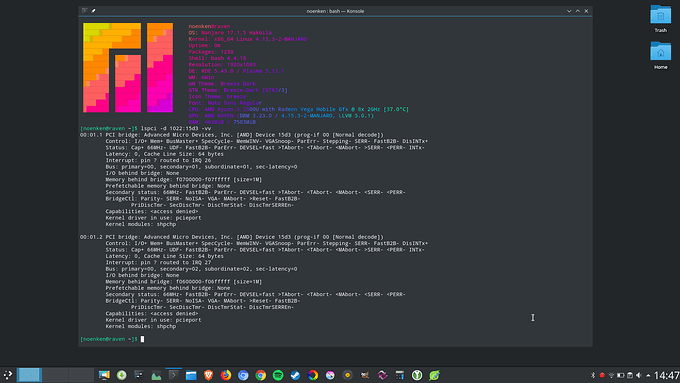
Task: Click the terminal prompt cursor on the last line
Action: pos(142,339)
